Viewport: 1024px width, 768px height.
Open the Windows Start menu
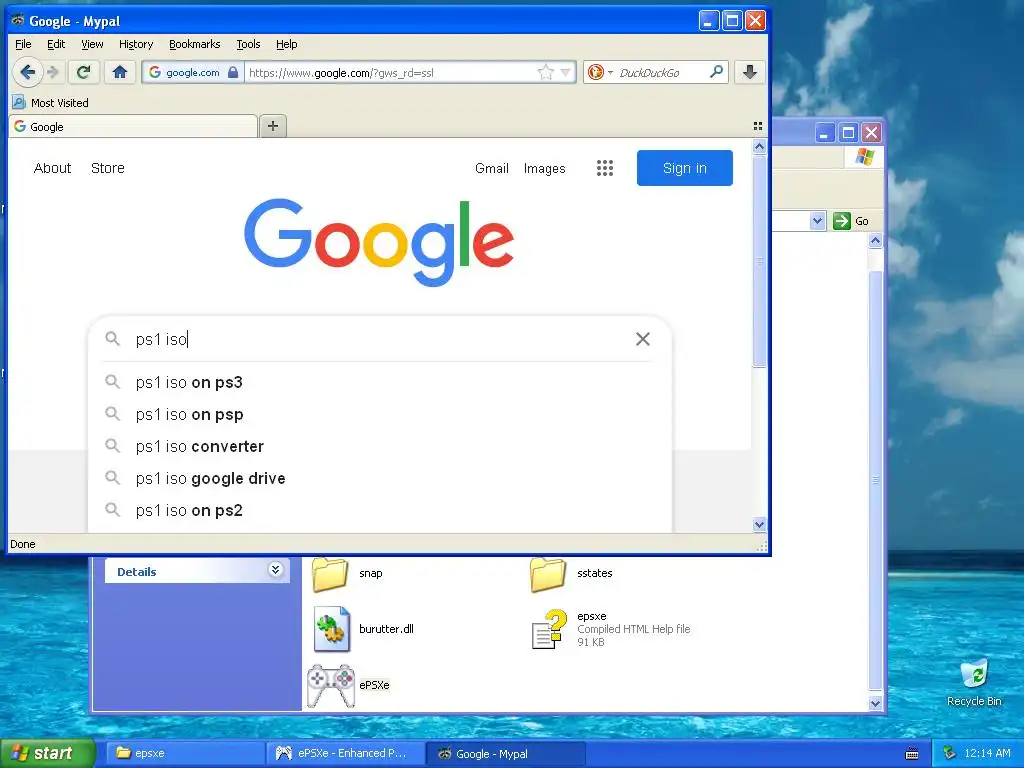tap(48, 754)
